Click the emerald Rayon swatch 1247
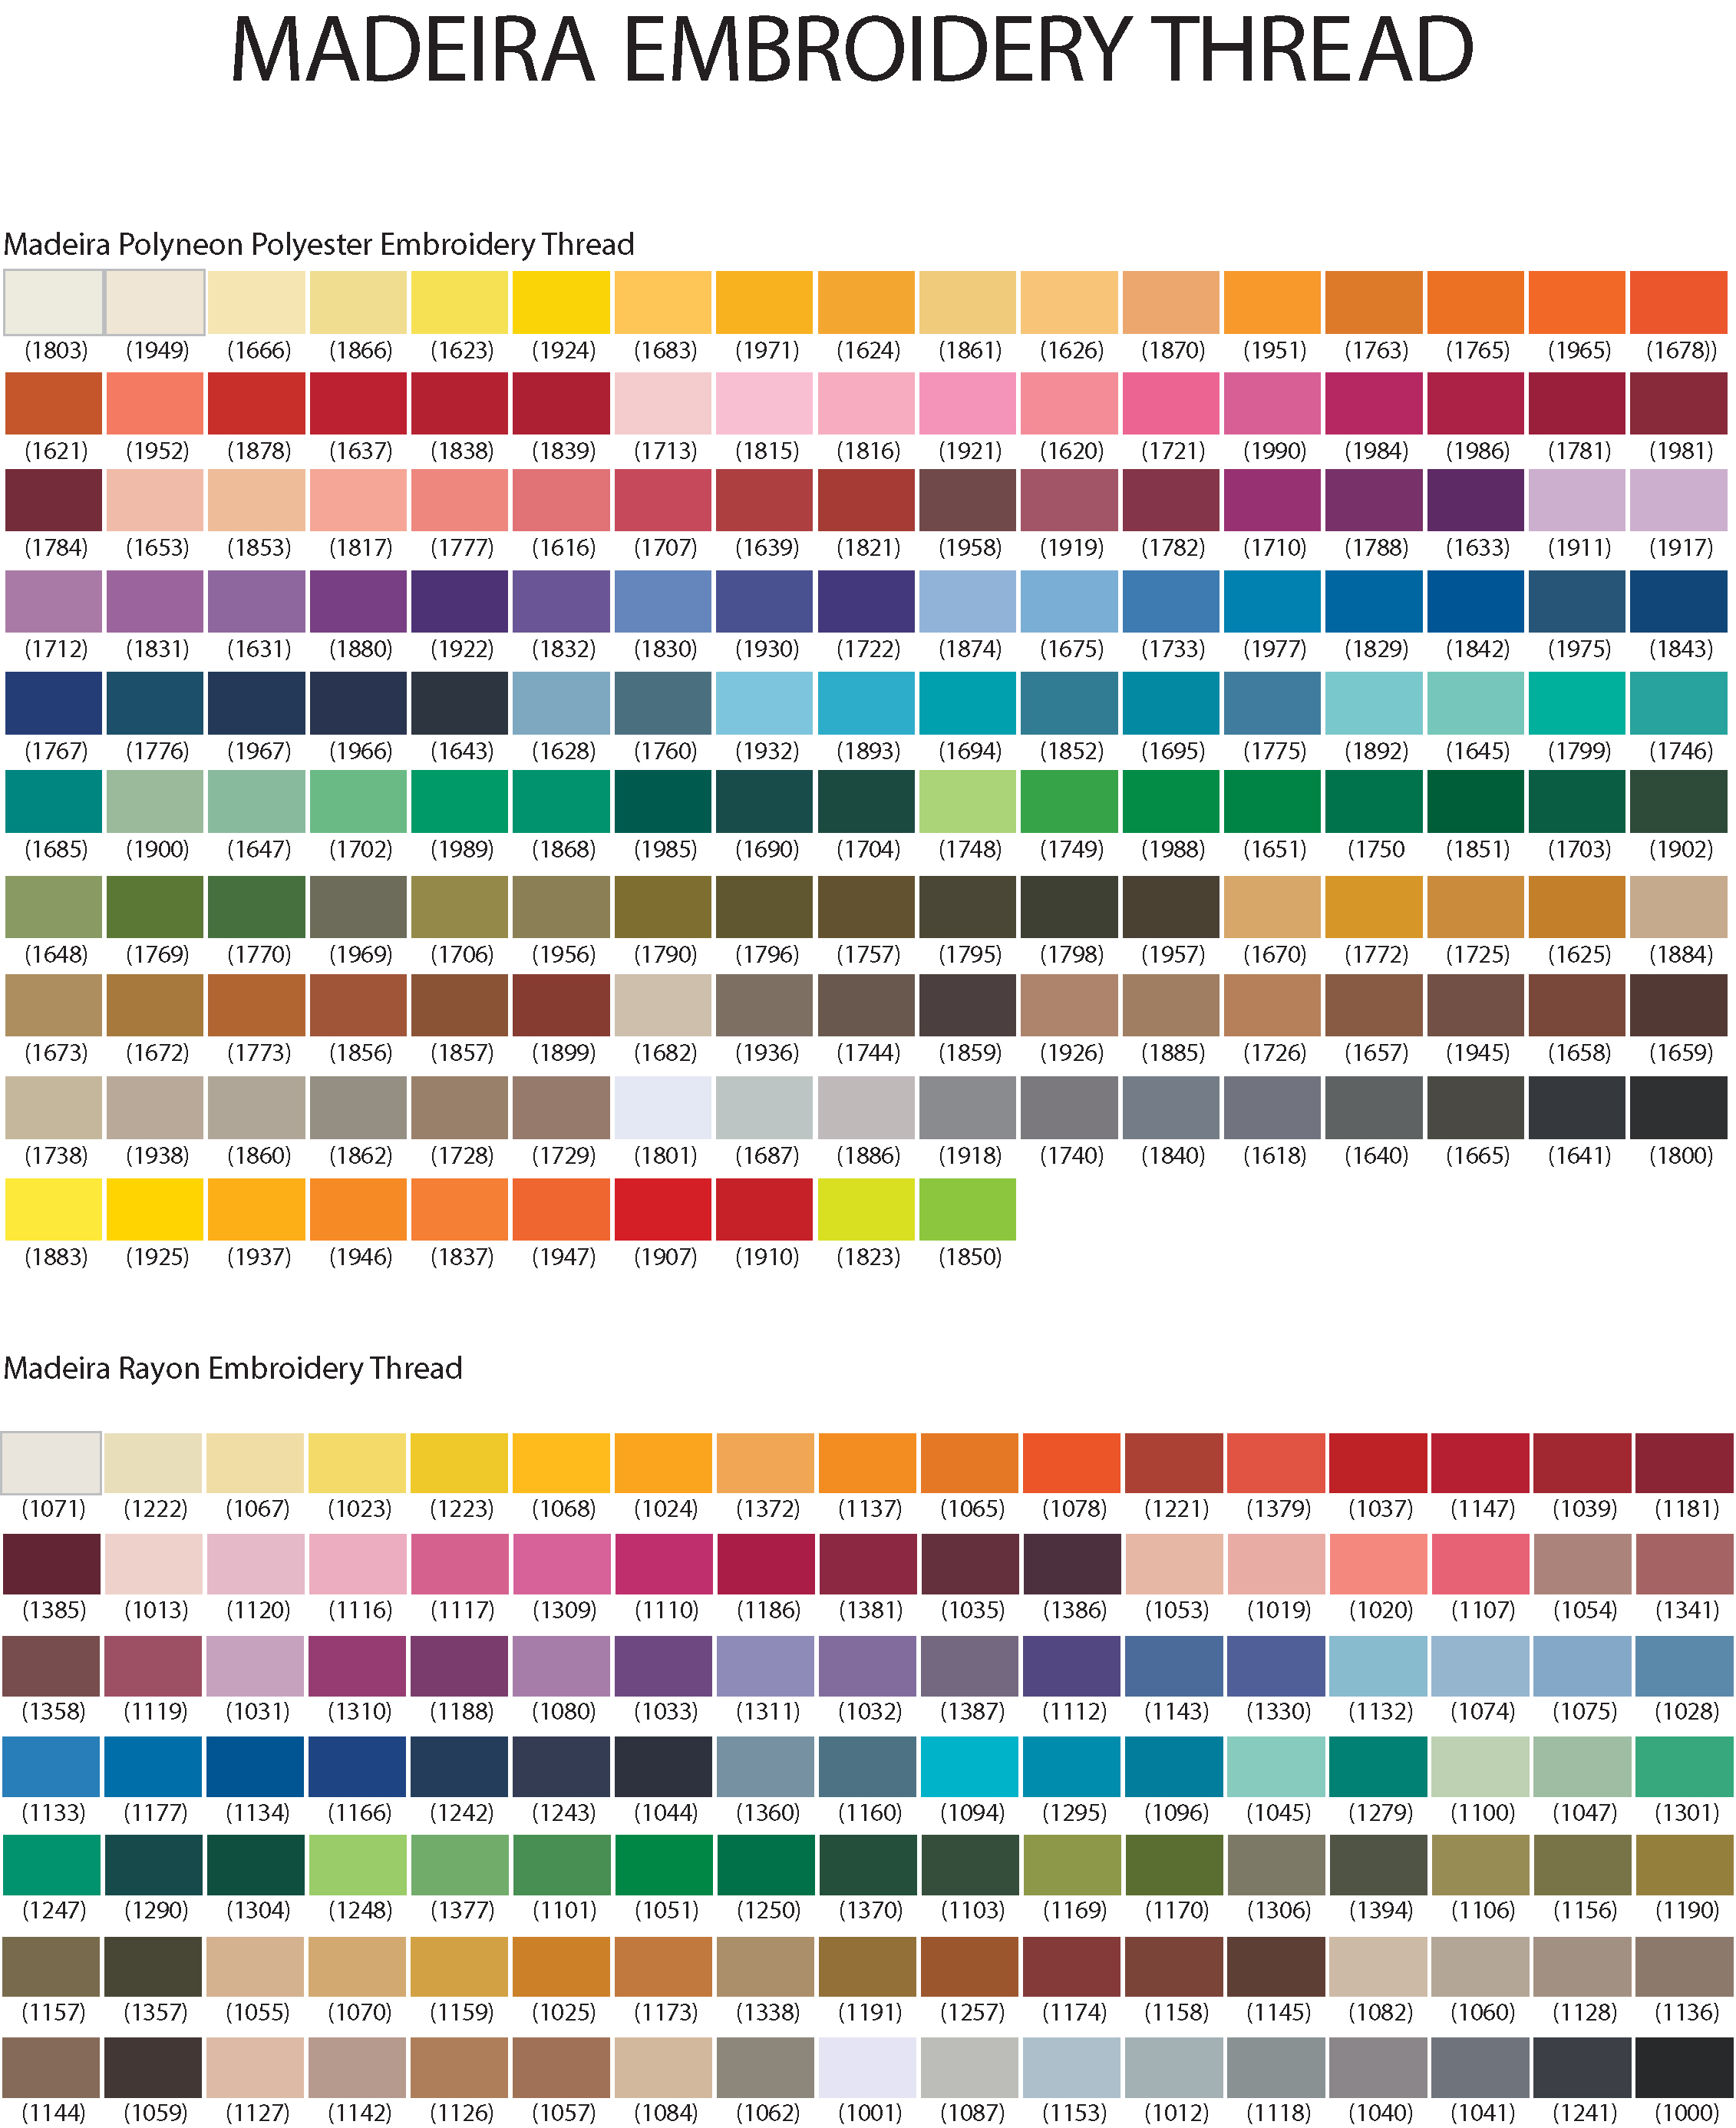Image resolution: width=1736 pixels, height=2128 pixels. [x=51, y=1865]
